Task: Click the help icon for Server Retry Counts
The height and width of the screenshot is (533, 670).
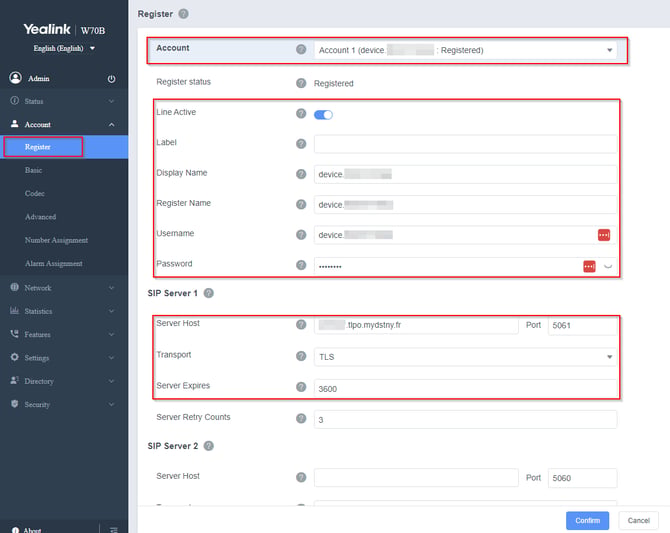Action: (x=301, y=418)
